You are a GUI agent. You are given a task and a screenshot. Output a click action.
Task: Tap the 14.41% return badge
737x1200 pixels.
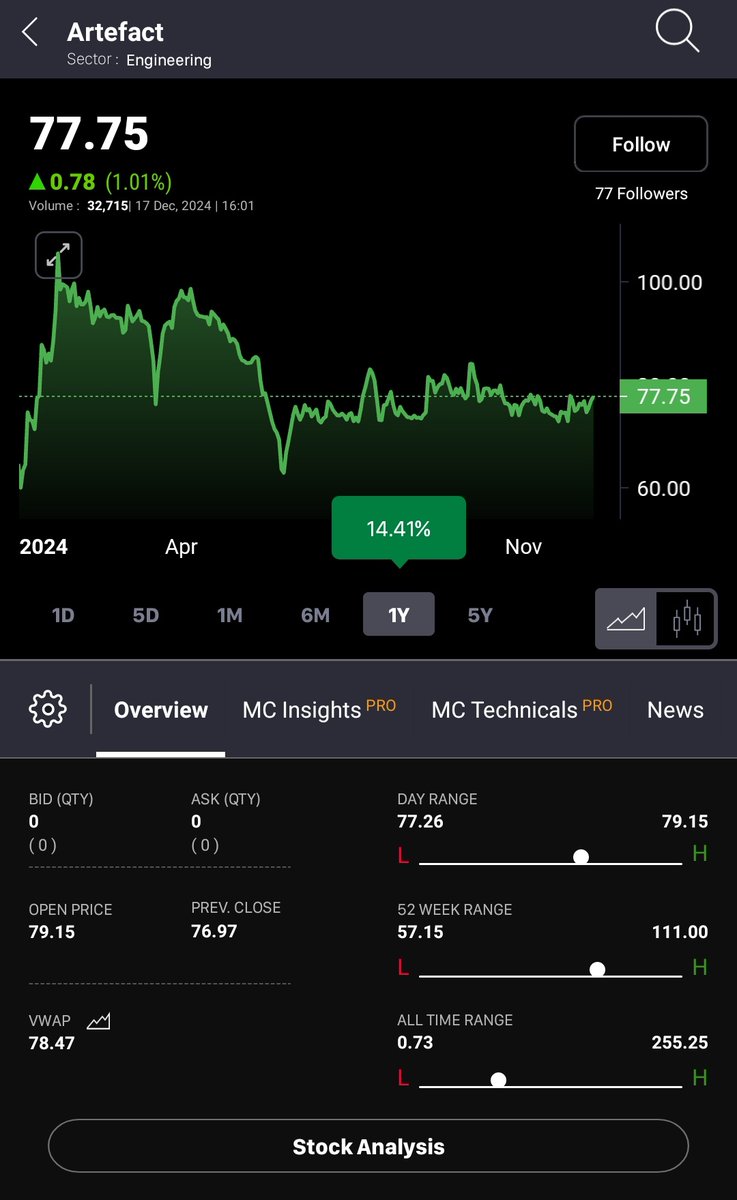pos(399,528)
